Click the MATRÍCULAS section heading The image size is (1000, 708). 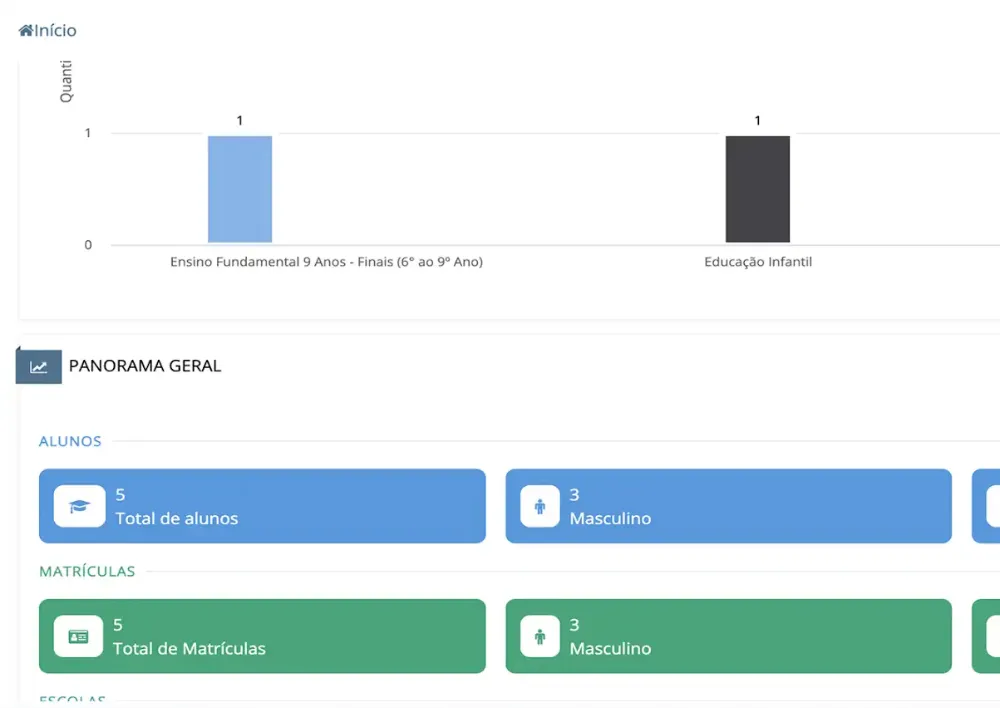(x=87, y=571)
